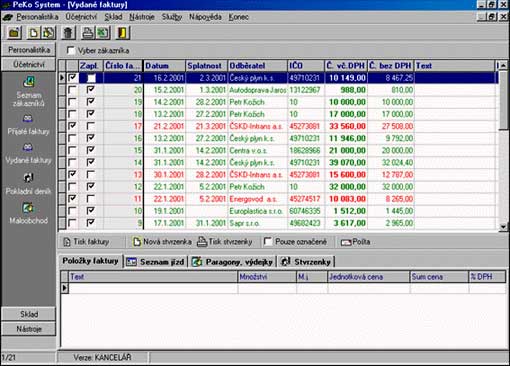Screen dimensions: 510x366
Task: Click the Splatnost column header
Action: tap(206, 66)
